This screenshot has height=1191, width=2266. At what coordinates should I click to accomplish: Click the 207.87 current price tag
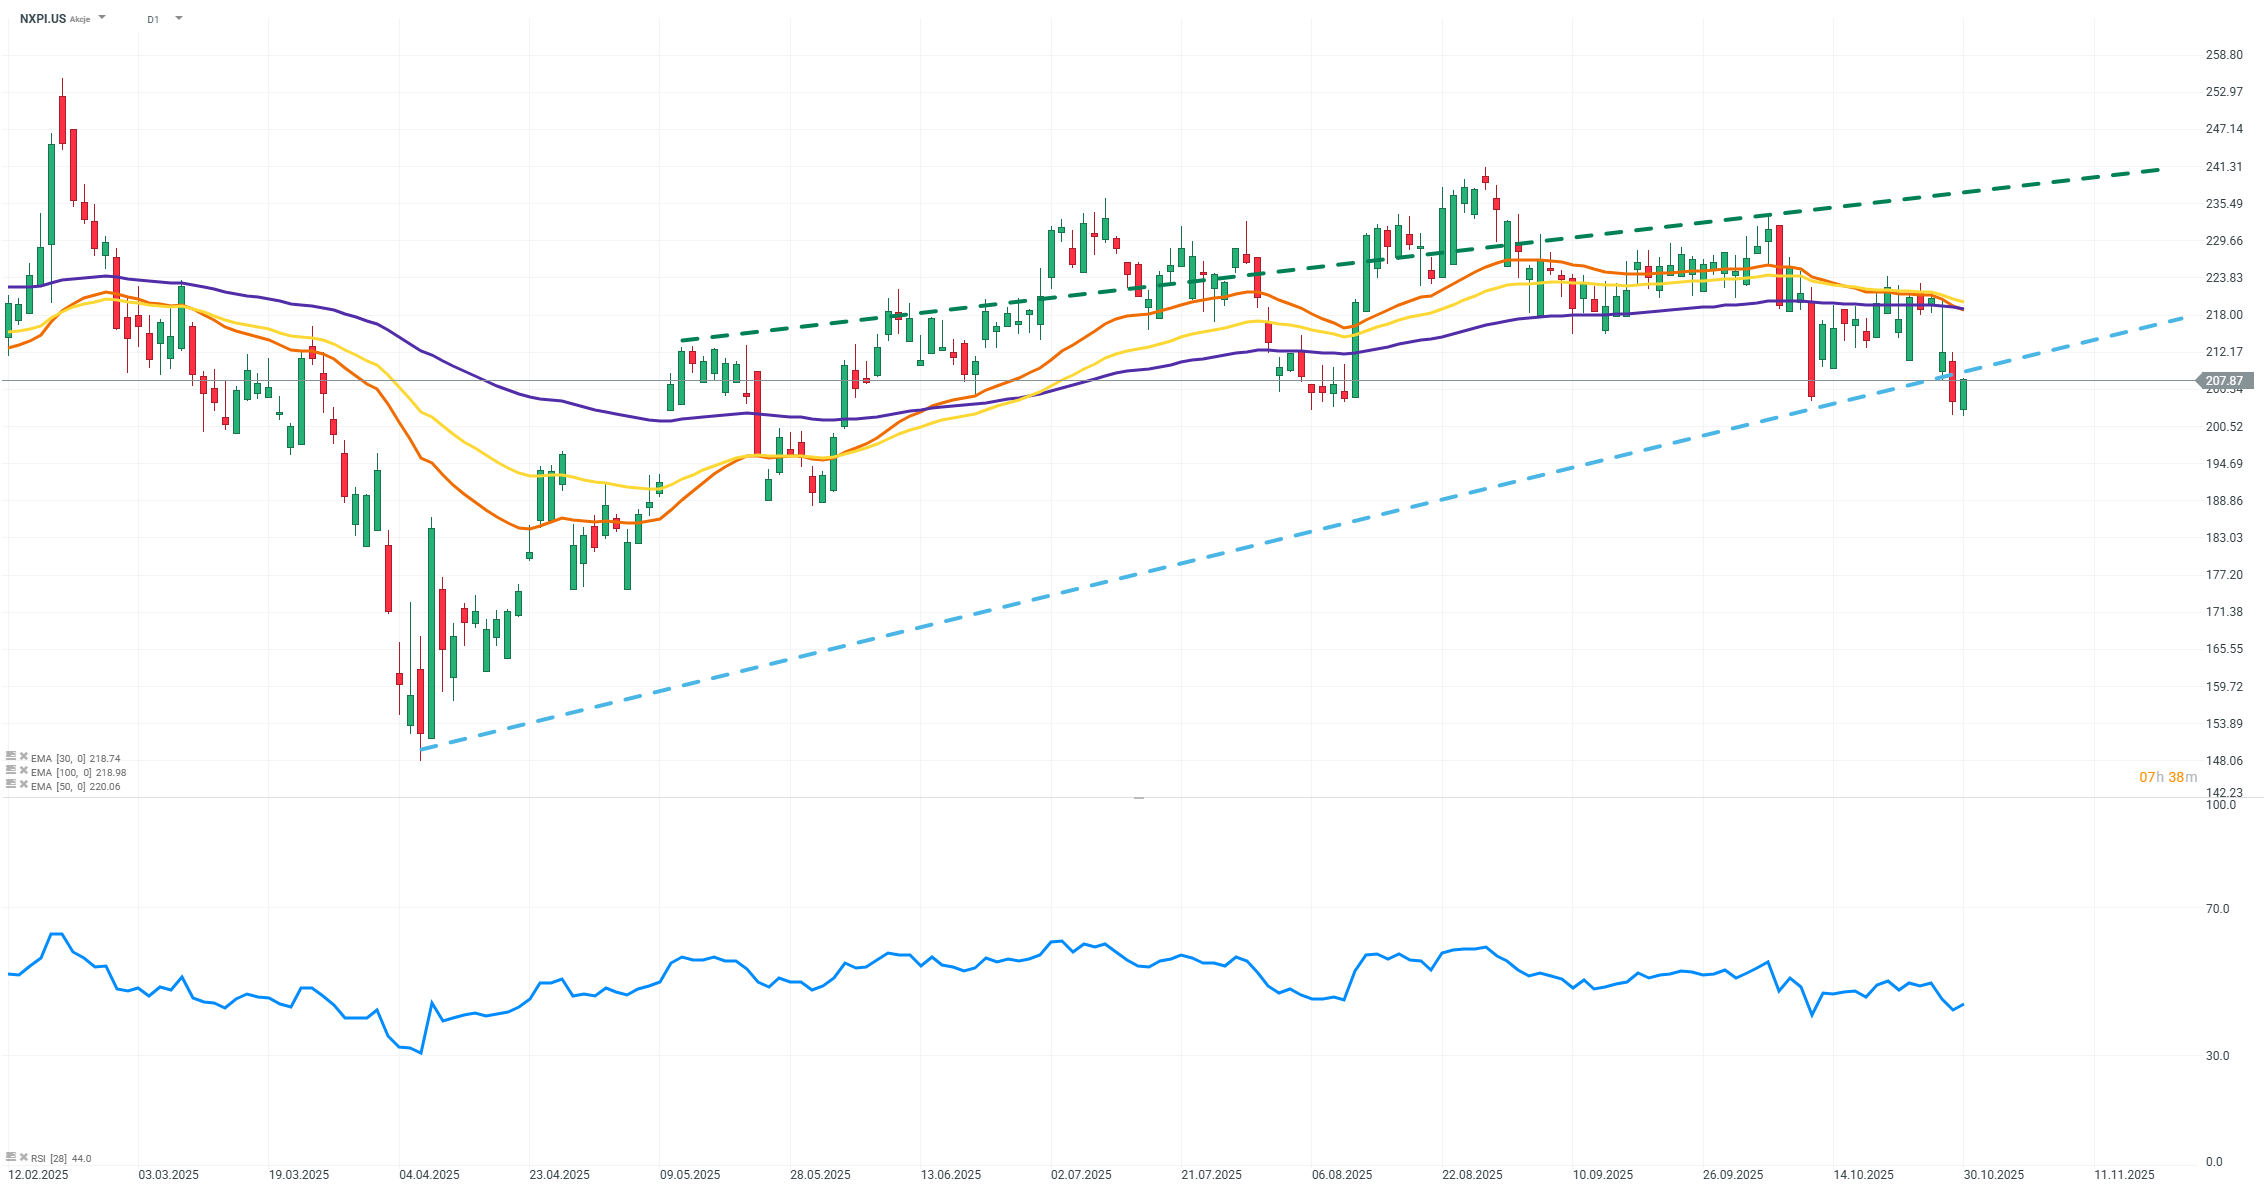tap(2223, 381)
